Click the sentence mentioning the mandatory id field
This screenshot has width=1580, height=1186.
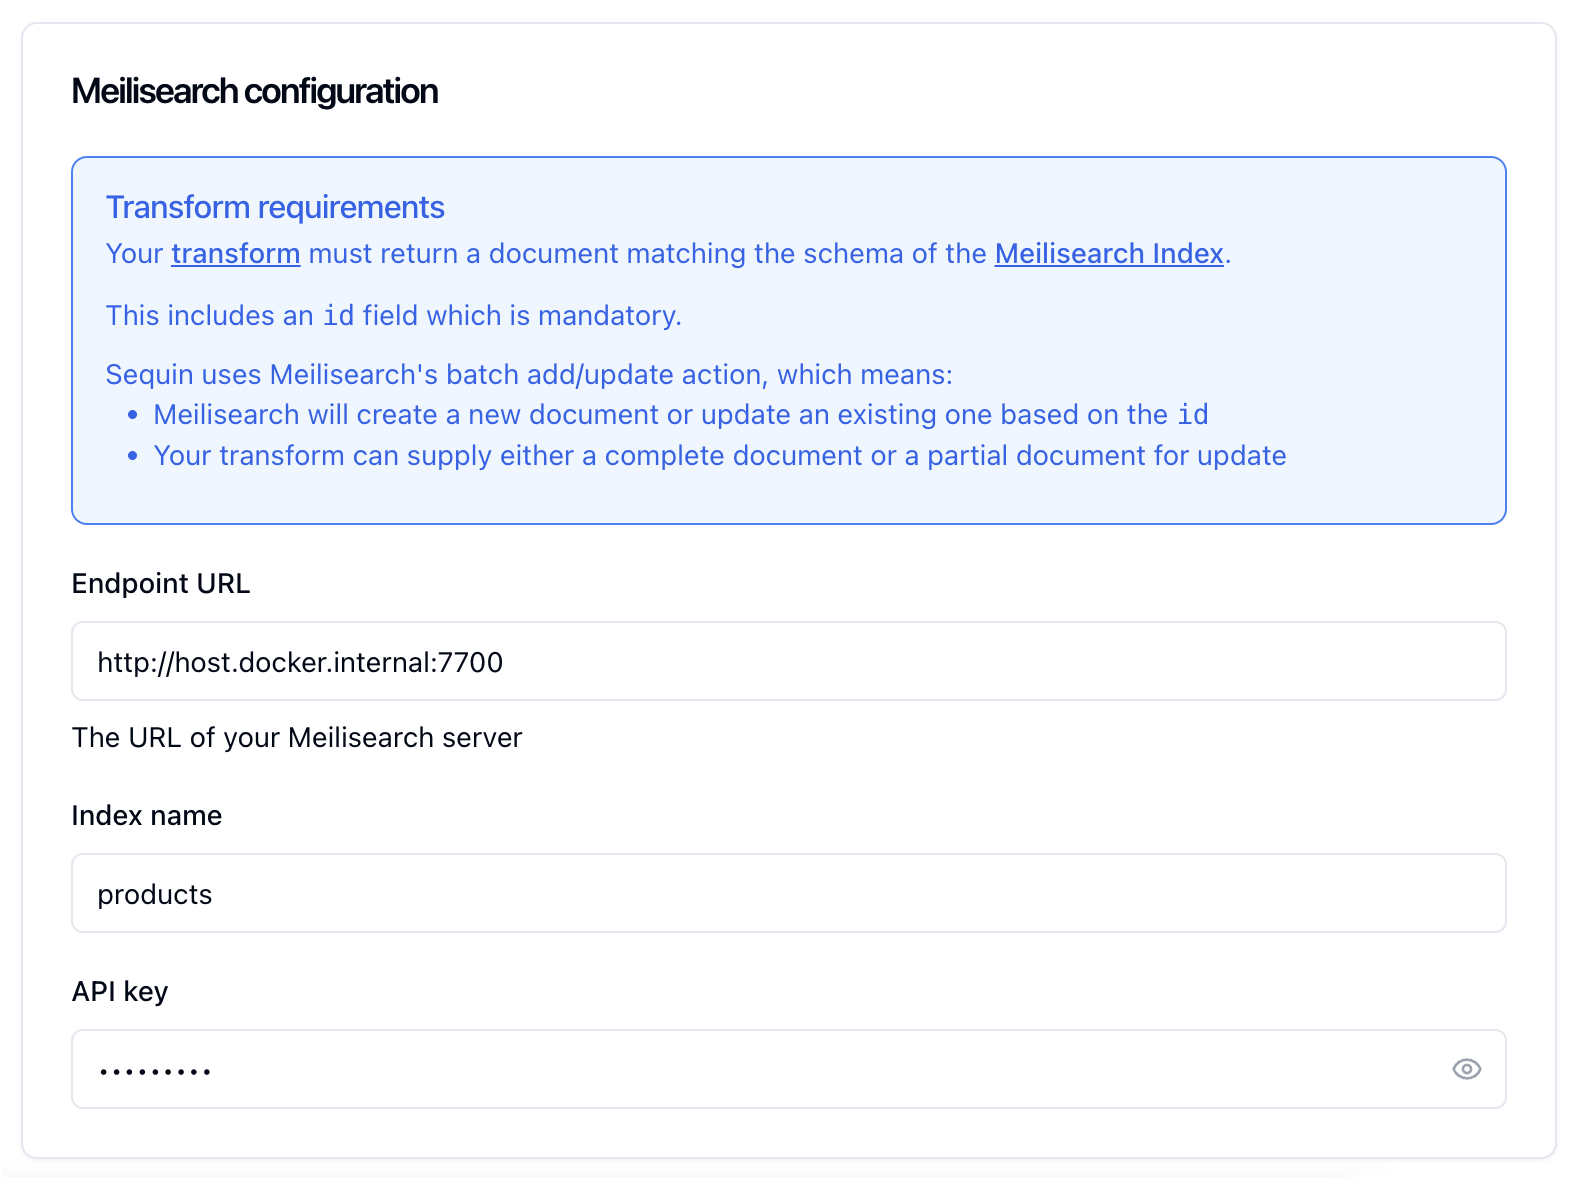(x=392, y=315)
